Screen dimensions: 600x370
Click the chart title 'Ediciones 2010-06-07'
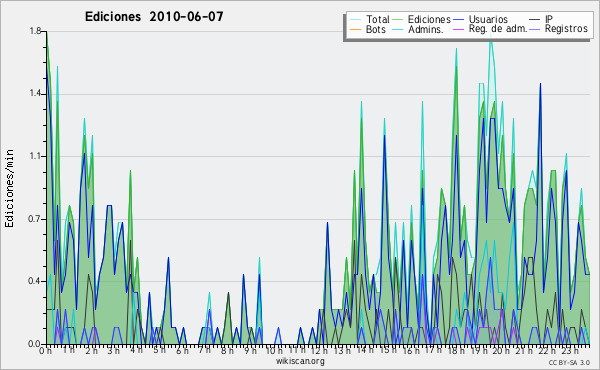pyautogui.click(x=154, y=17)
